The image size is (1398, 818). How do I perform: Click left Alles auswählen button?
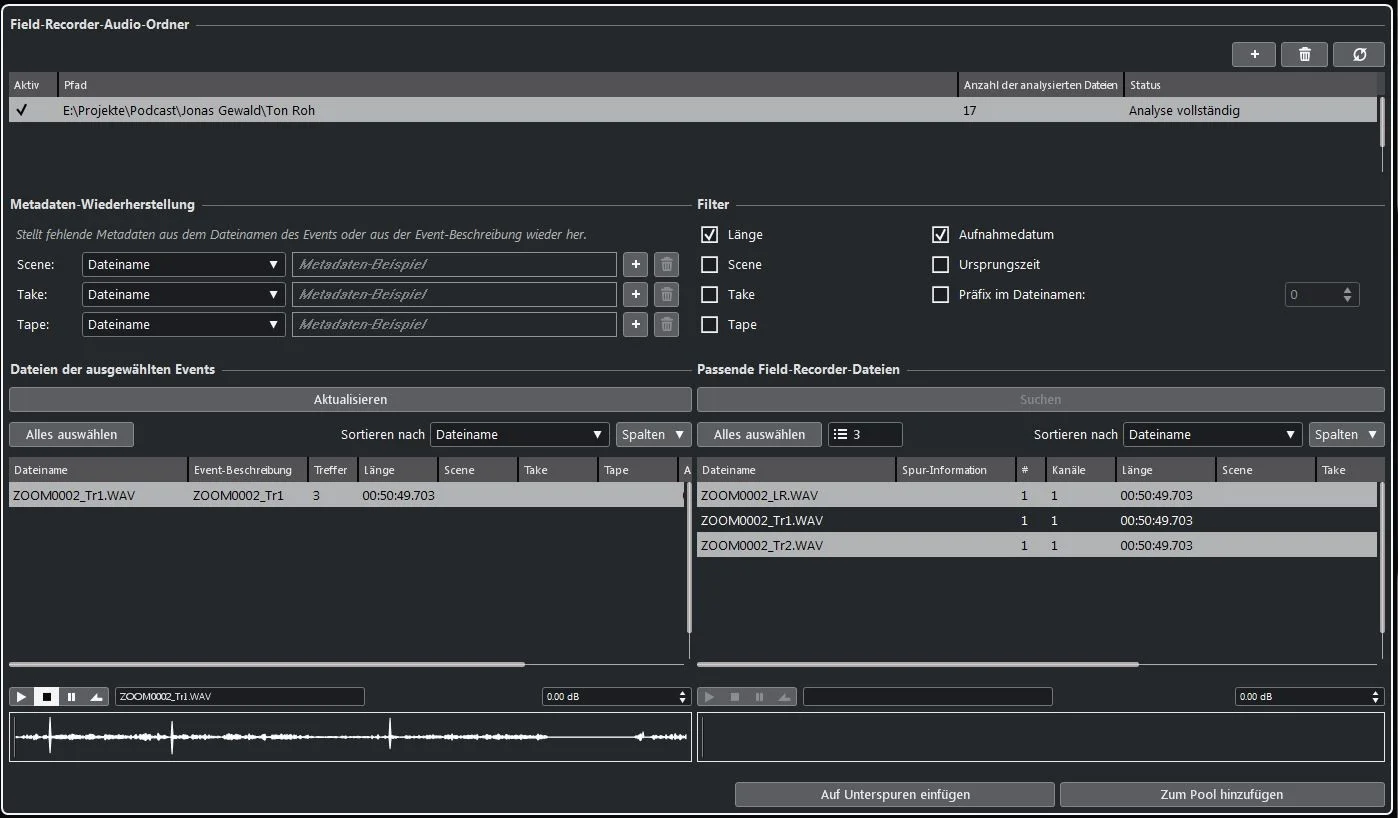[x=71, y=434]
